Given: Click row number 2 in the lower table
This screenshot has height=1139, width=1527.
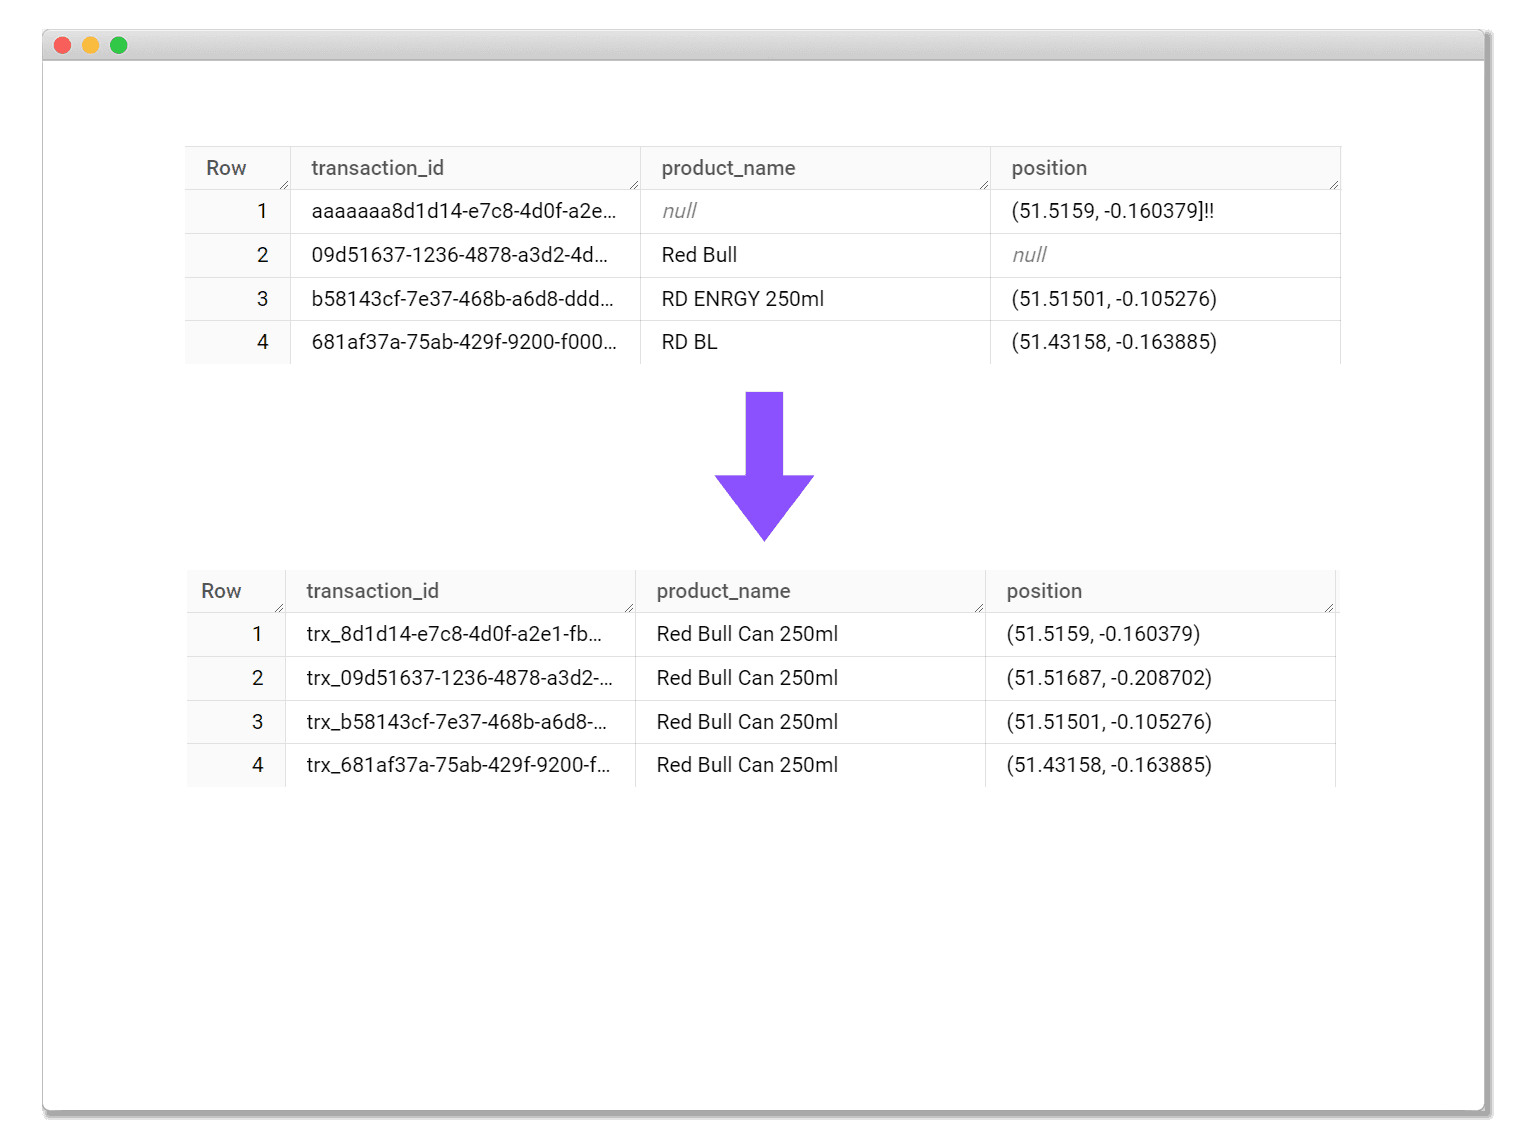Looking at the screenshot, I should pos(236,678).
